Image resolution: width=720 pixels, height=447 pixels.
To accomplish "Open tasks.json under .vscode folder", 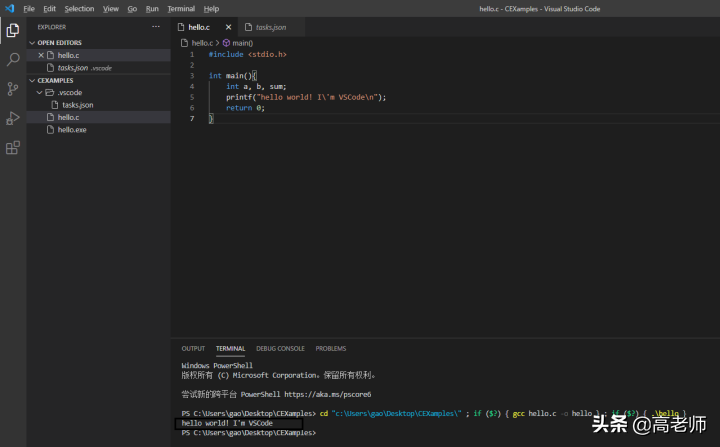I will tap(99, 105).
